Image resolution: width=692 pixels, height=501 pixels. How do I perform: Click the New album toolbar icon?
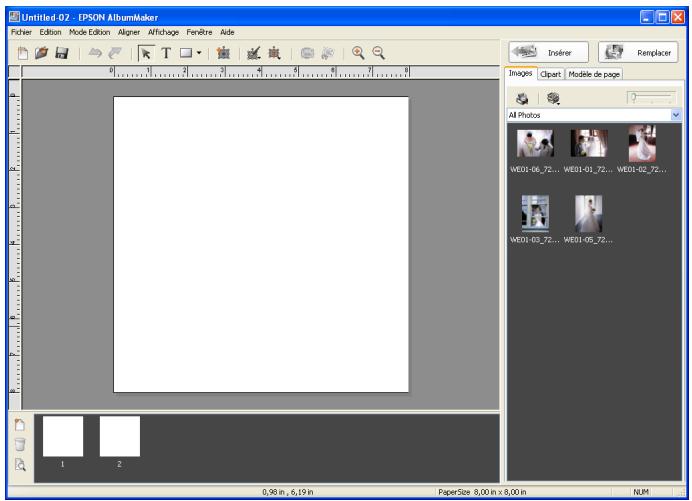point(23,53)
